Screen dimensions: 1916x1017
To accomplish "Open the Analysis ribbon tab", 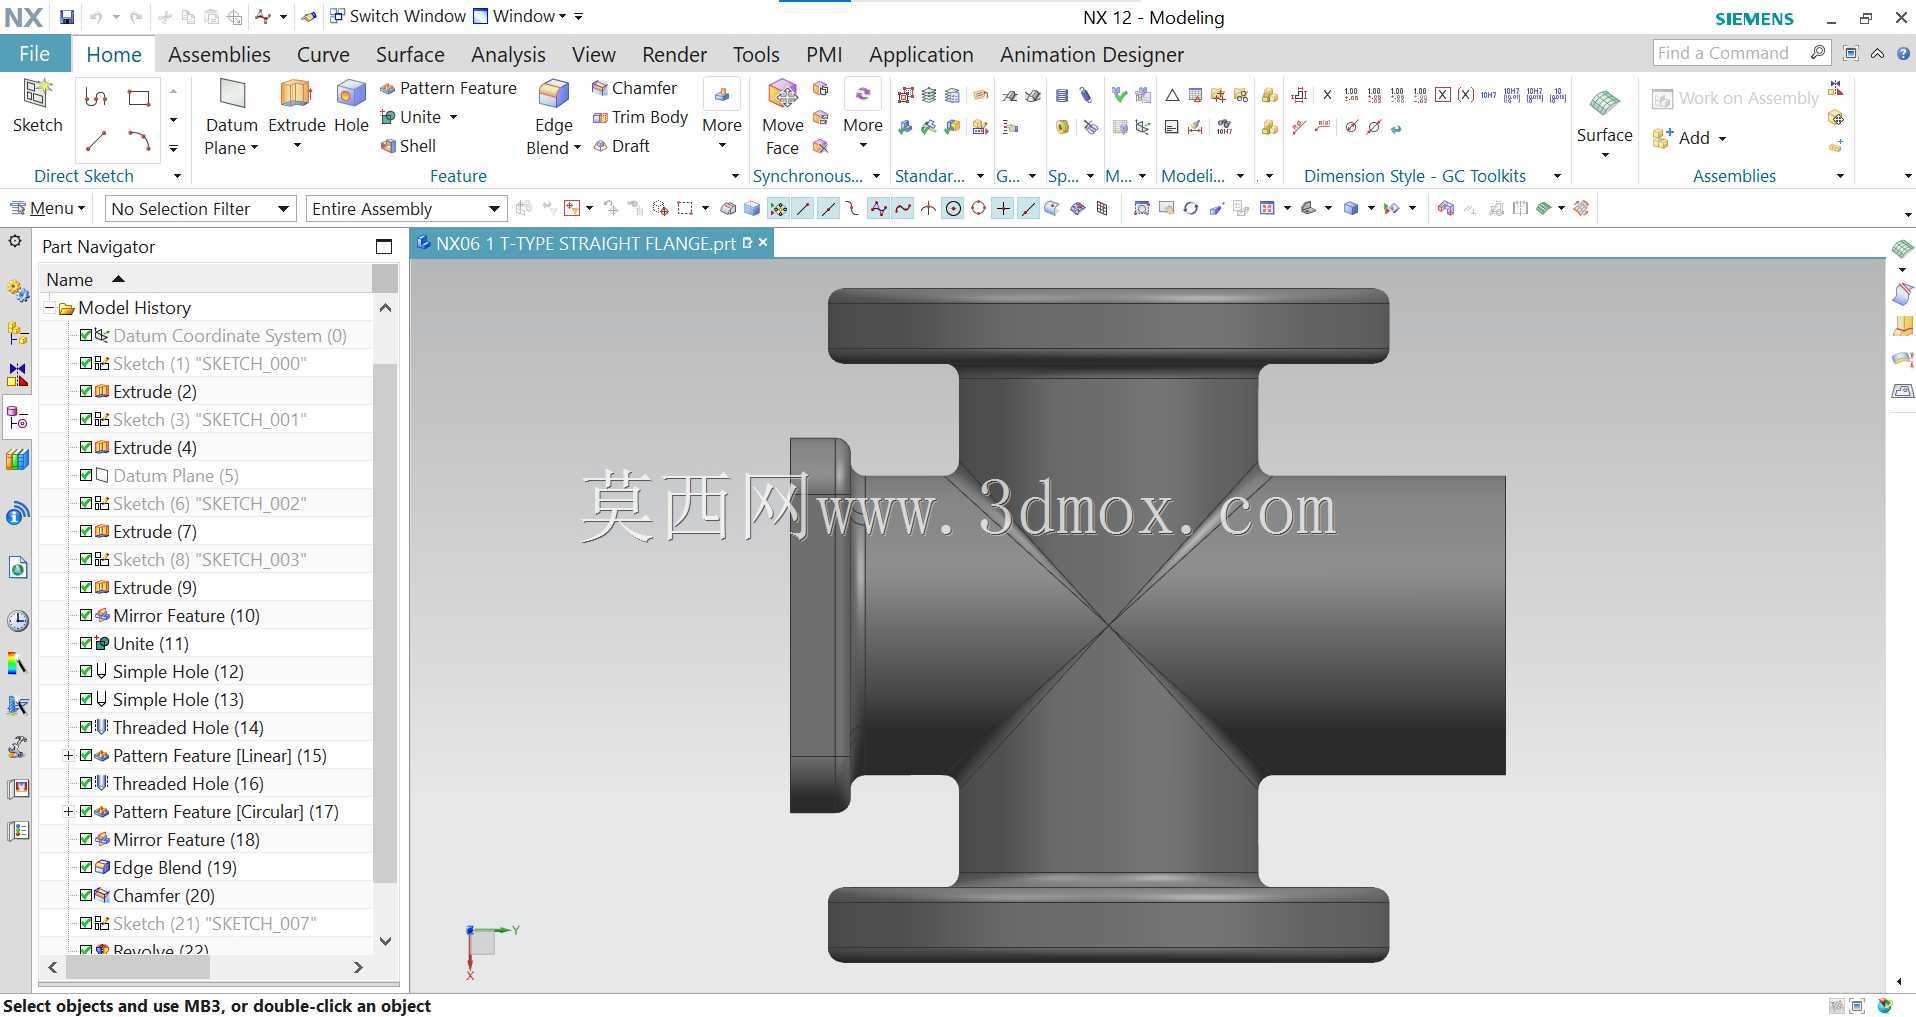I will click(508, 54).
